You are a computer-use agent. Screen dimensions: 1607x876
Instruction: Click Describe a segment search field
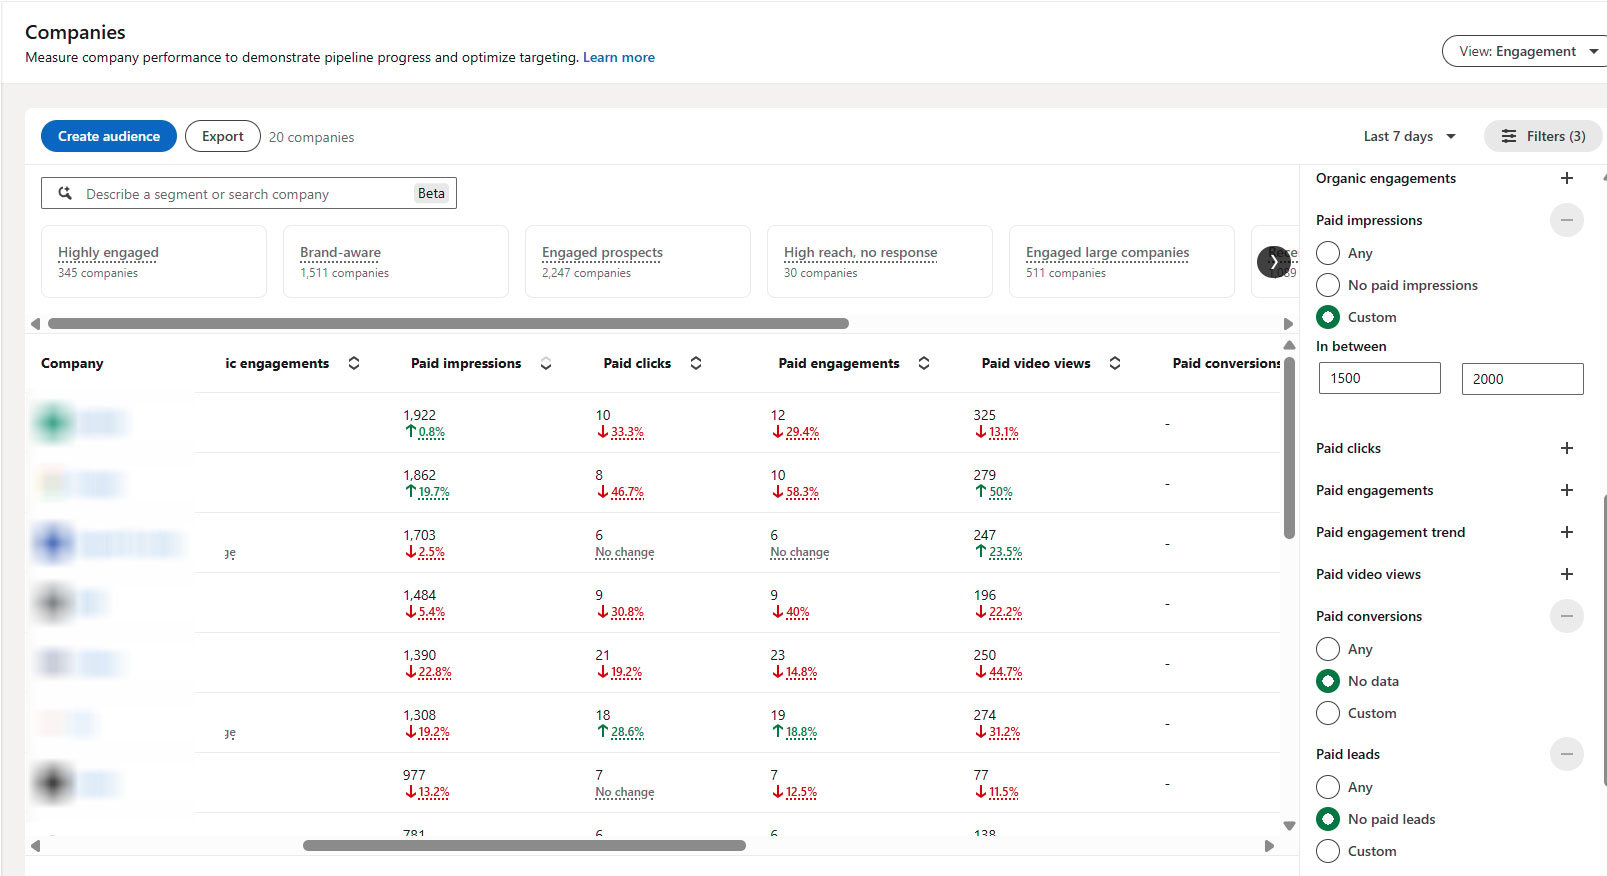pyautogui.click(x=249, y=193)
